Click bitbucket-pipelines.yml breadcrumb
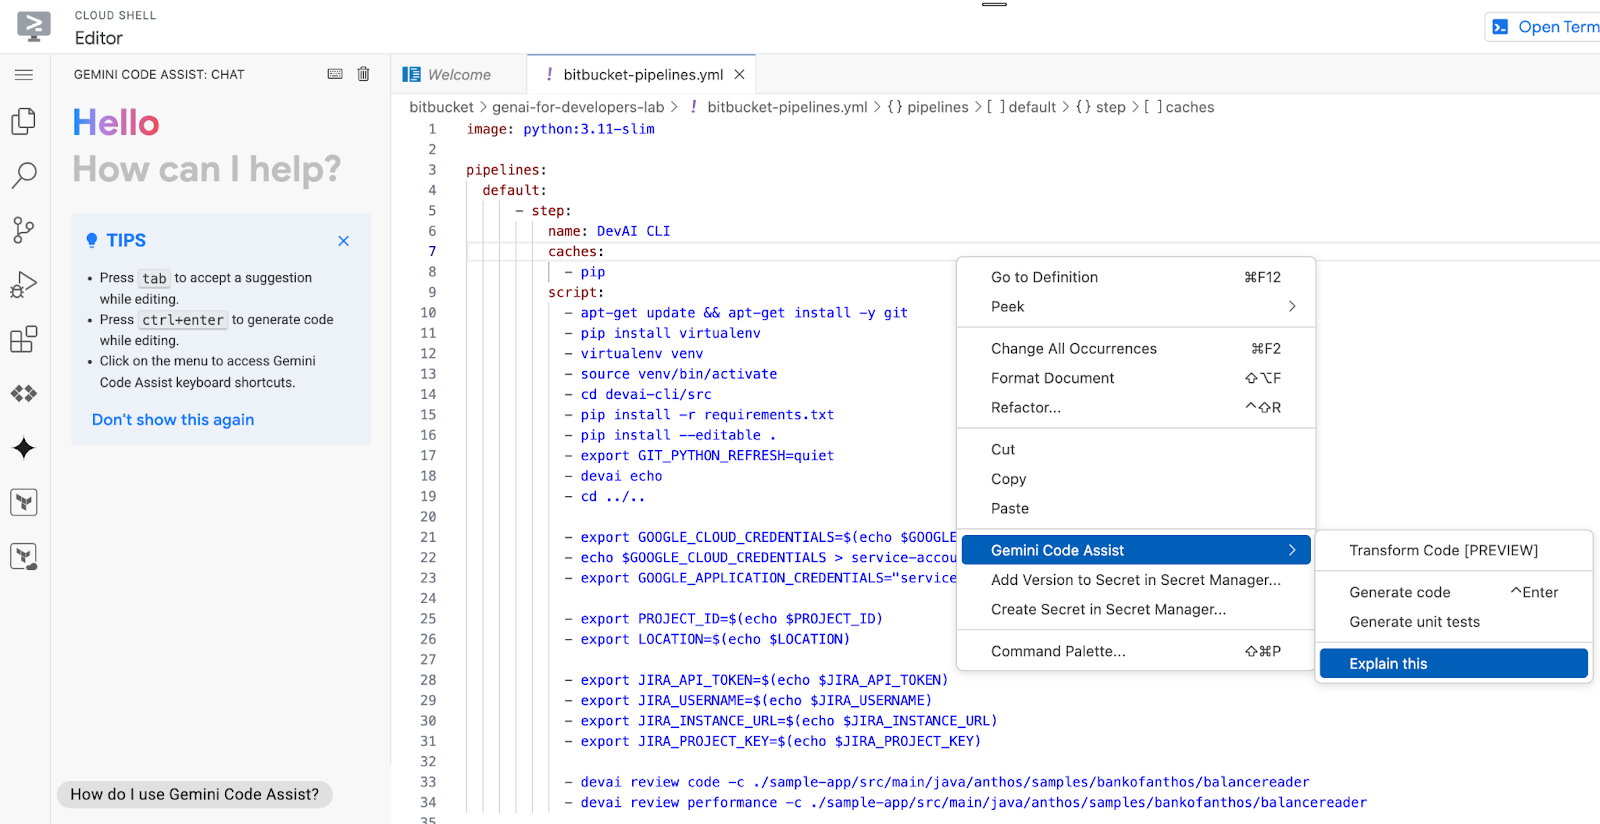Screen dimensions: 1600x824 click(x=787, y=107)
